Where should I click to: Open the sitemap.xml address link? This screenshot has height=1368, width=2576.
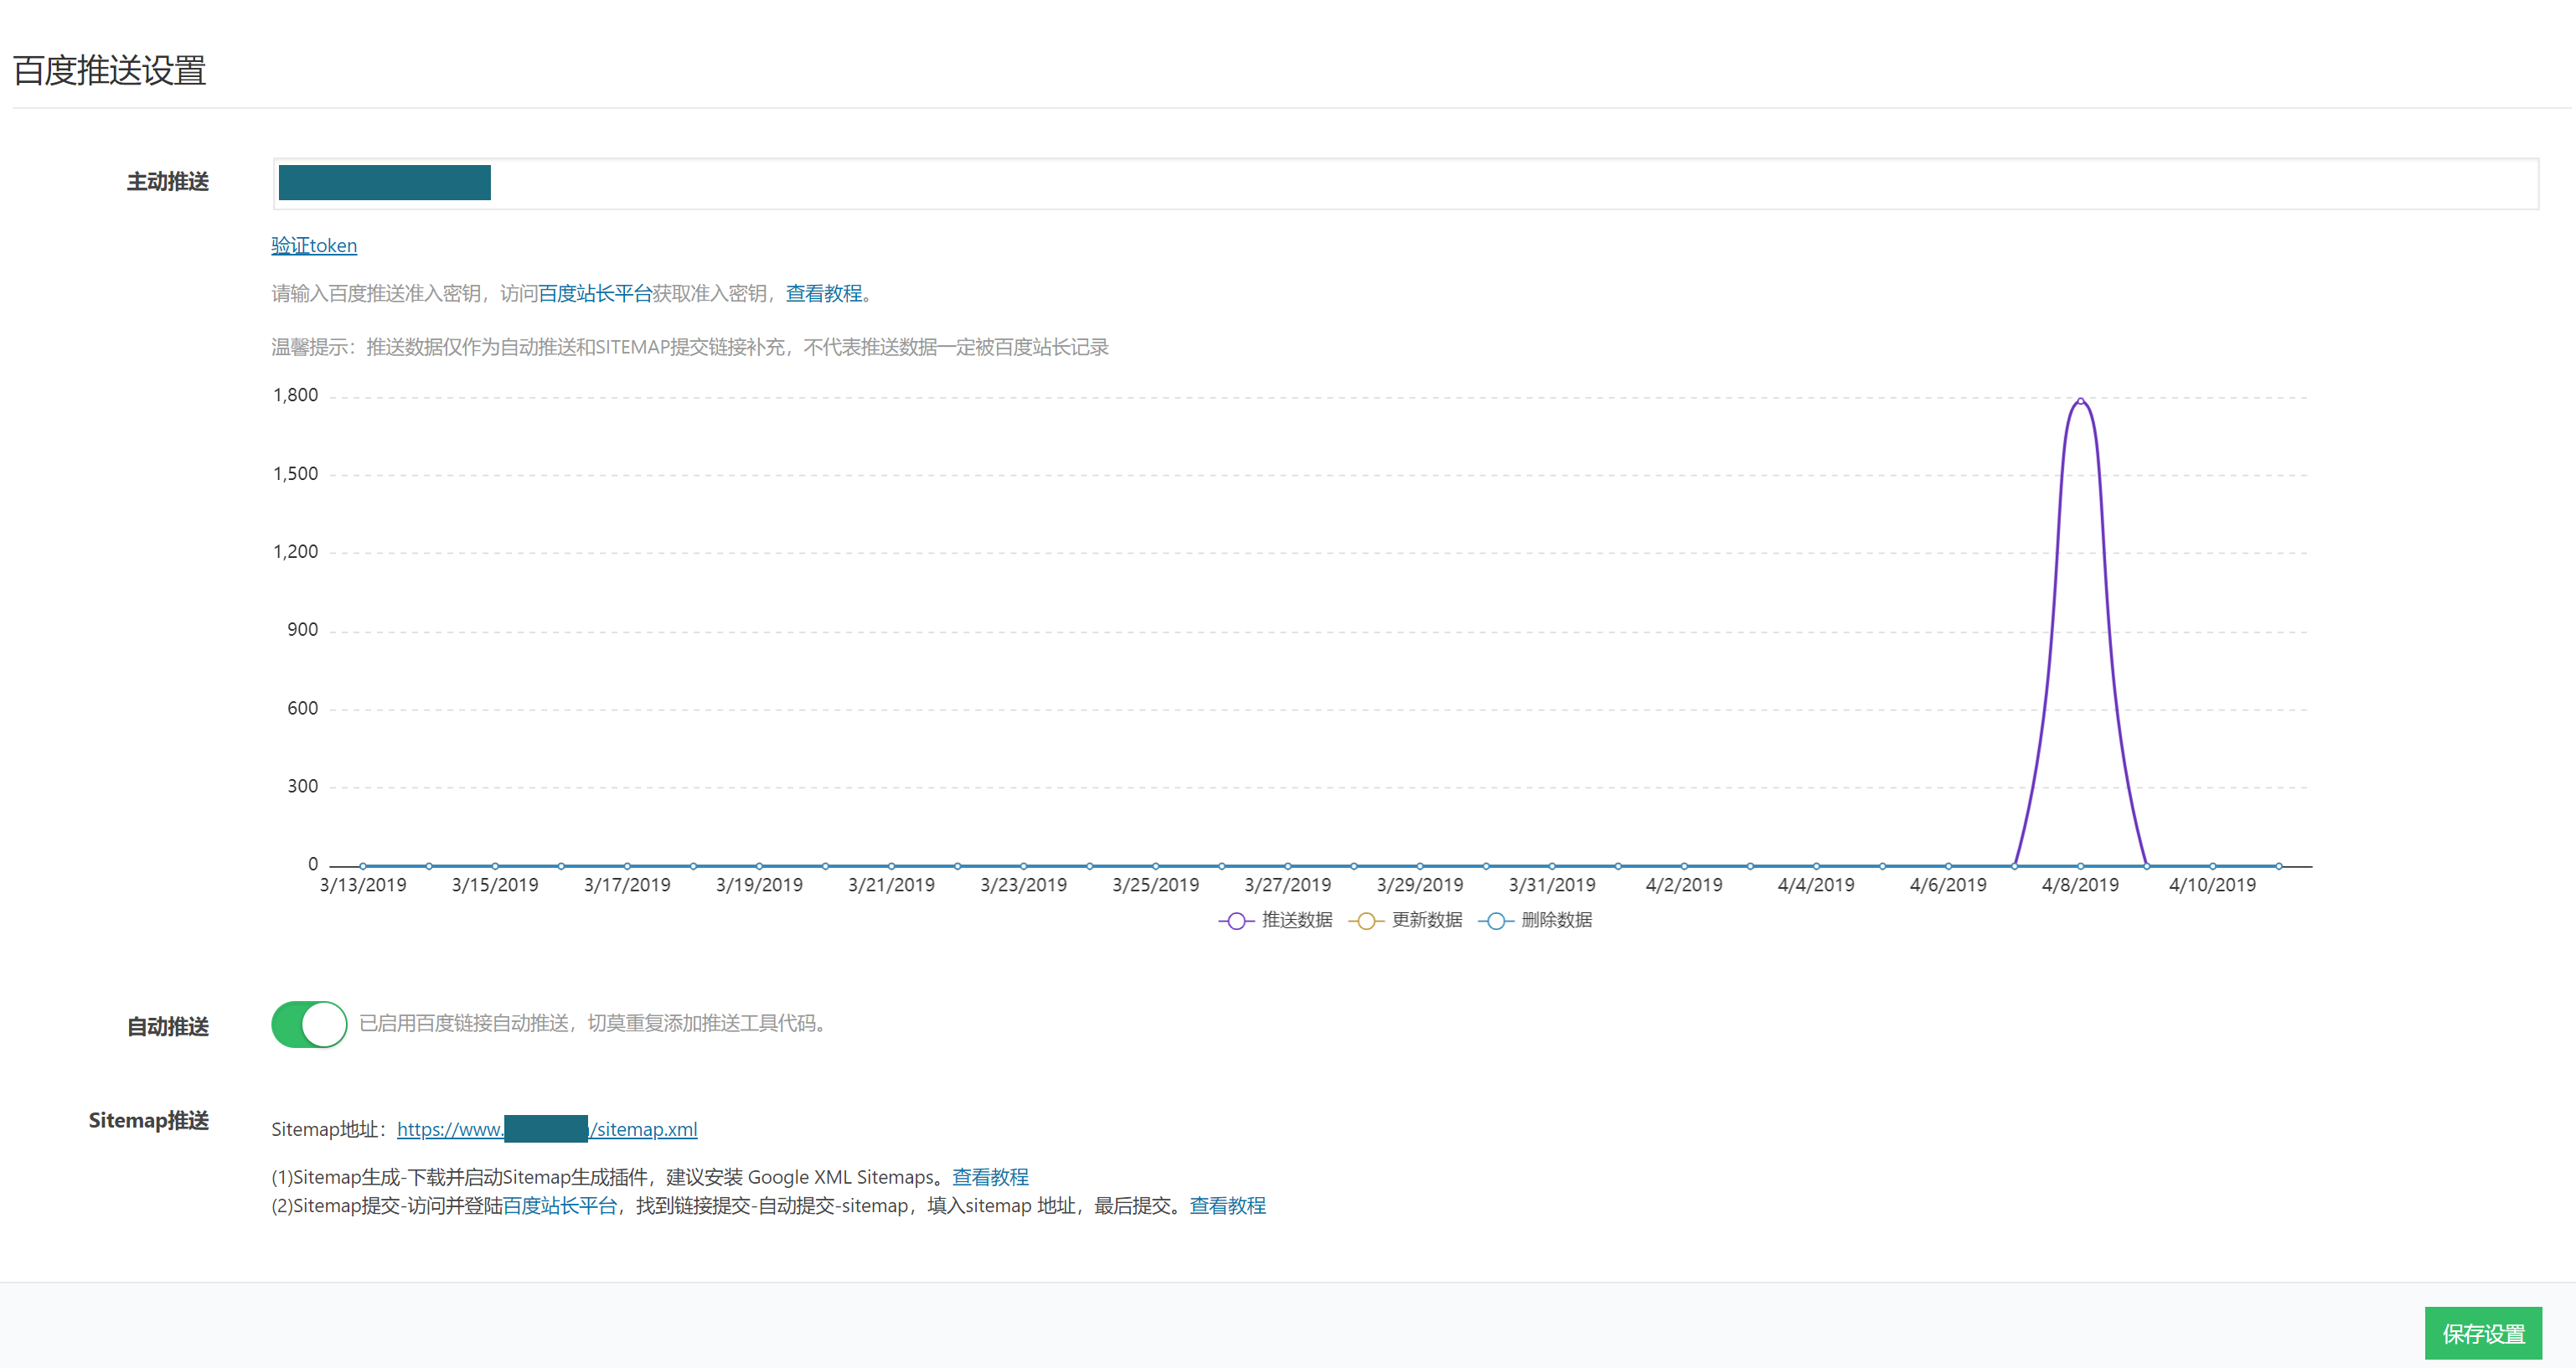coord(644,1130)
